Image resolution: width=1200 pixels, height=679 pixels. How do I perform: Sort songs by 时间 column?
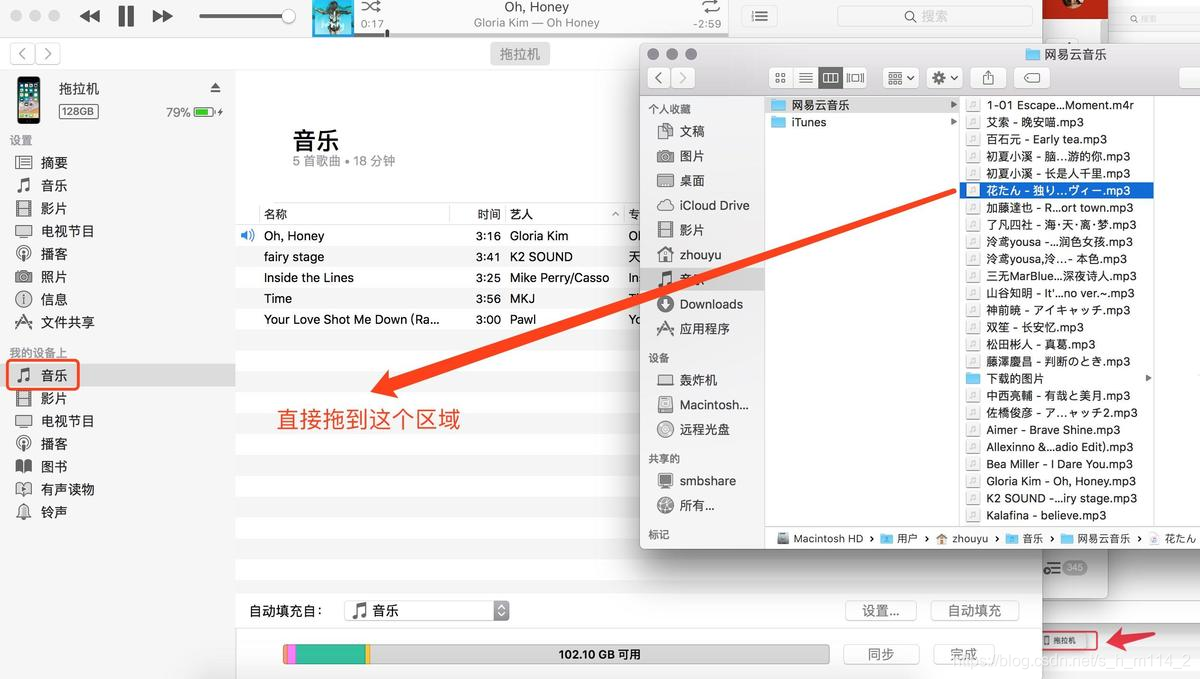tap(488, 214)
